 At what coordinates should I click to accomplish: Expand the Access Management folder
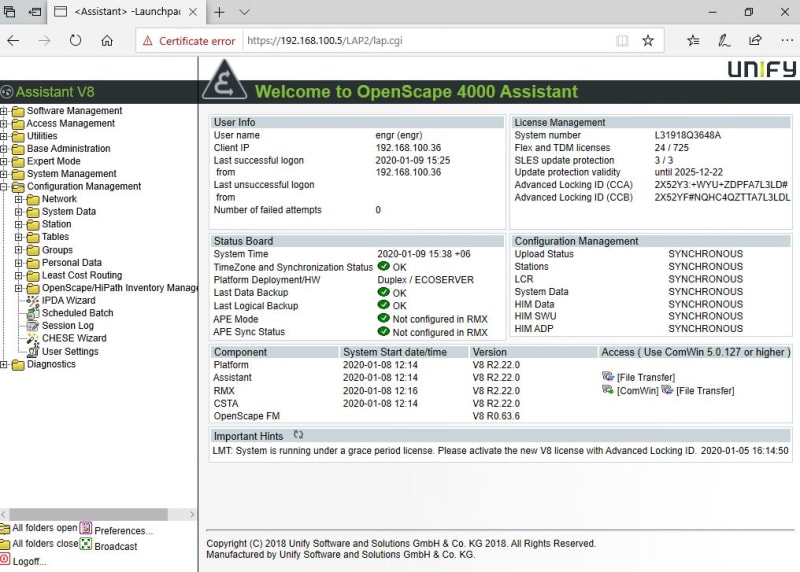pyautogui.click(x=4, y=123)
